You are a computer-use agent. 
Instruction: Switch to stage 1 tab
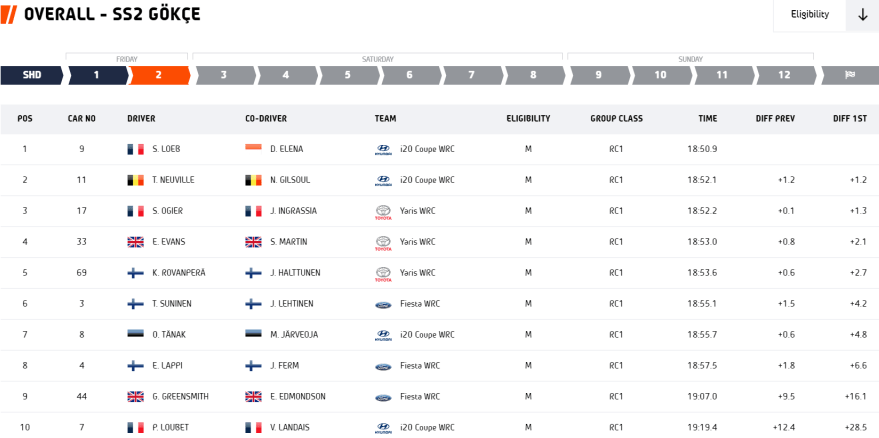click(96, 75)
